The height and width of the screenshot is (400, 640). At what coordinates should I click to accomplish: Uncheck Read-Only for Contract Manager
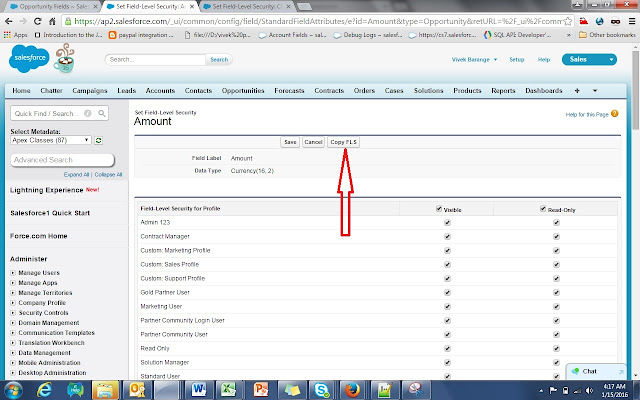point(556,236)
